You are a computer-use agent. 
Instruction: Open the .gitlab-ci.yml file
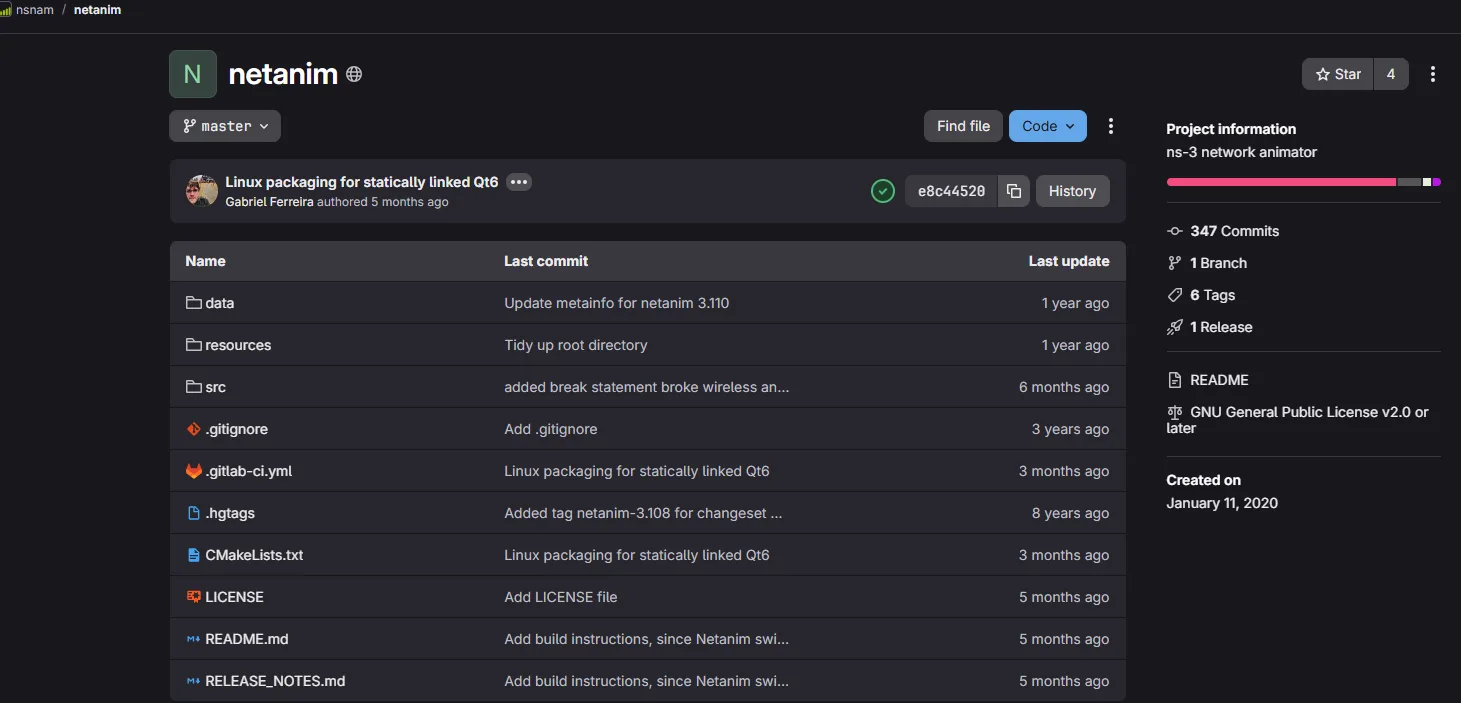[248, 471]
